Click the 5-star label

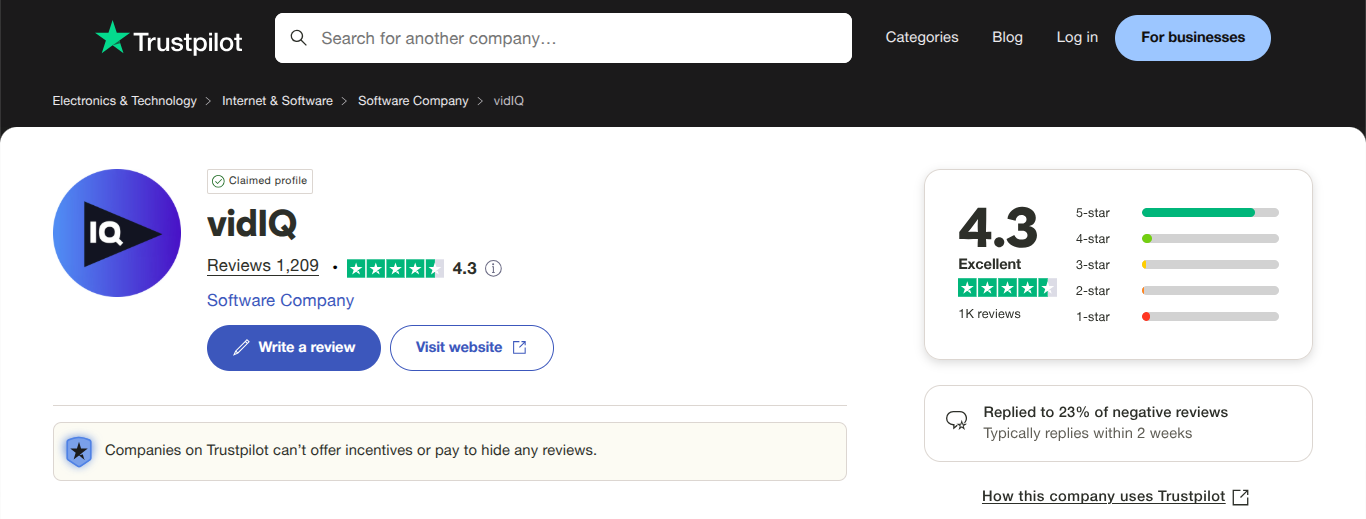click(x=1093, y=213)
